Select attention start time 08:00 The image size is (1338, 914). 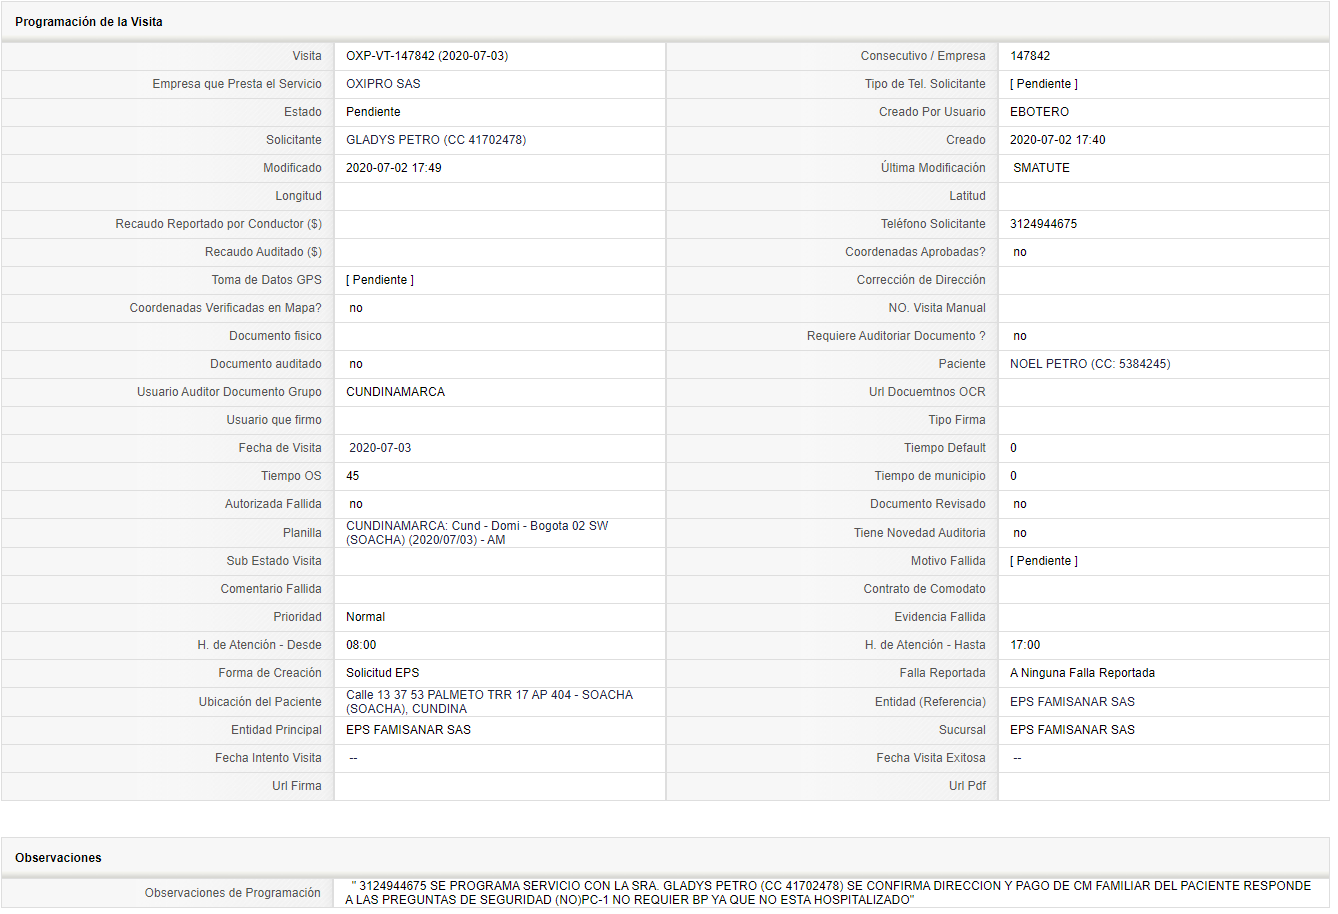[361, 645]
